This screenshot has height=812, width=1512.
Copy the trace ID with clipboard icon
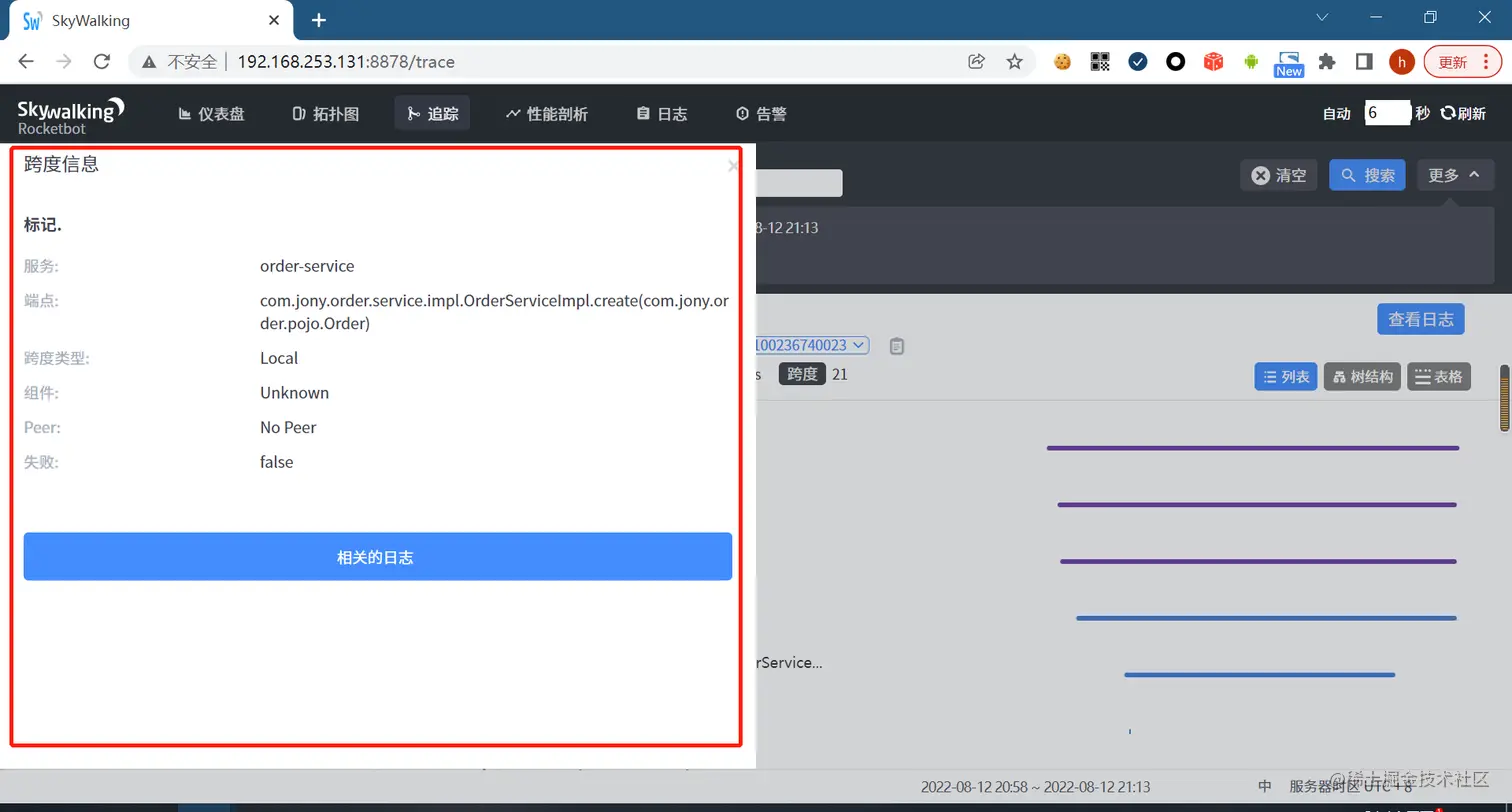point(897,346)
